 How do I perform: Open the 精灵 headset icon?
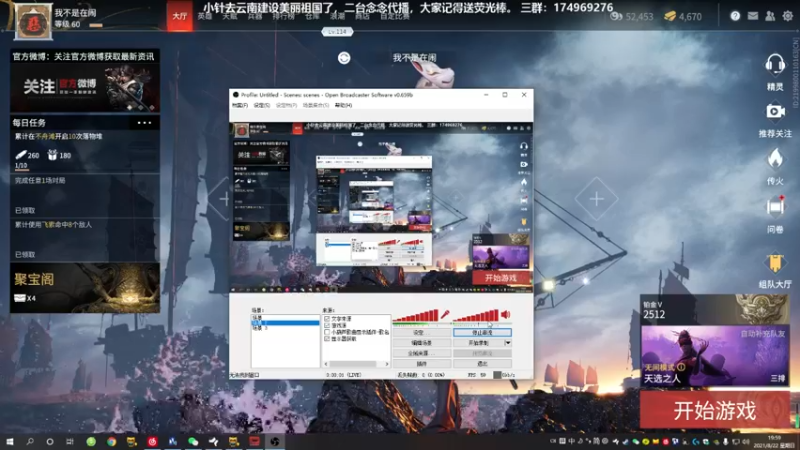coord(775,65)
